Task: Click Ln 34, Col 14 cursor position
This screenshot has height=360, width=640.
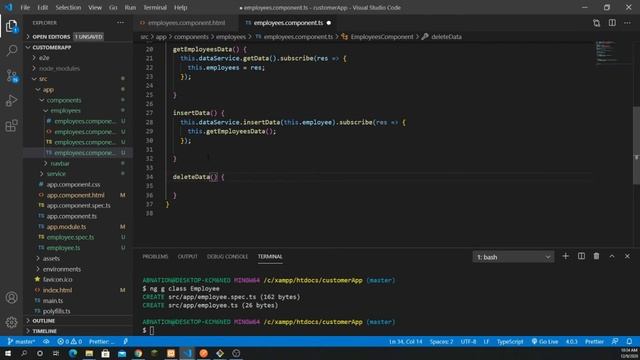Action: point(405,342)
